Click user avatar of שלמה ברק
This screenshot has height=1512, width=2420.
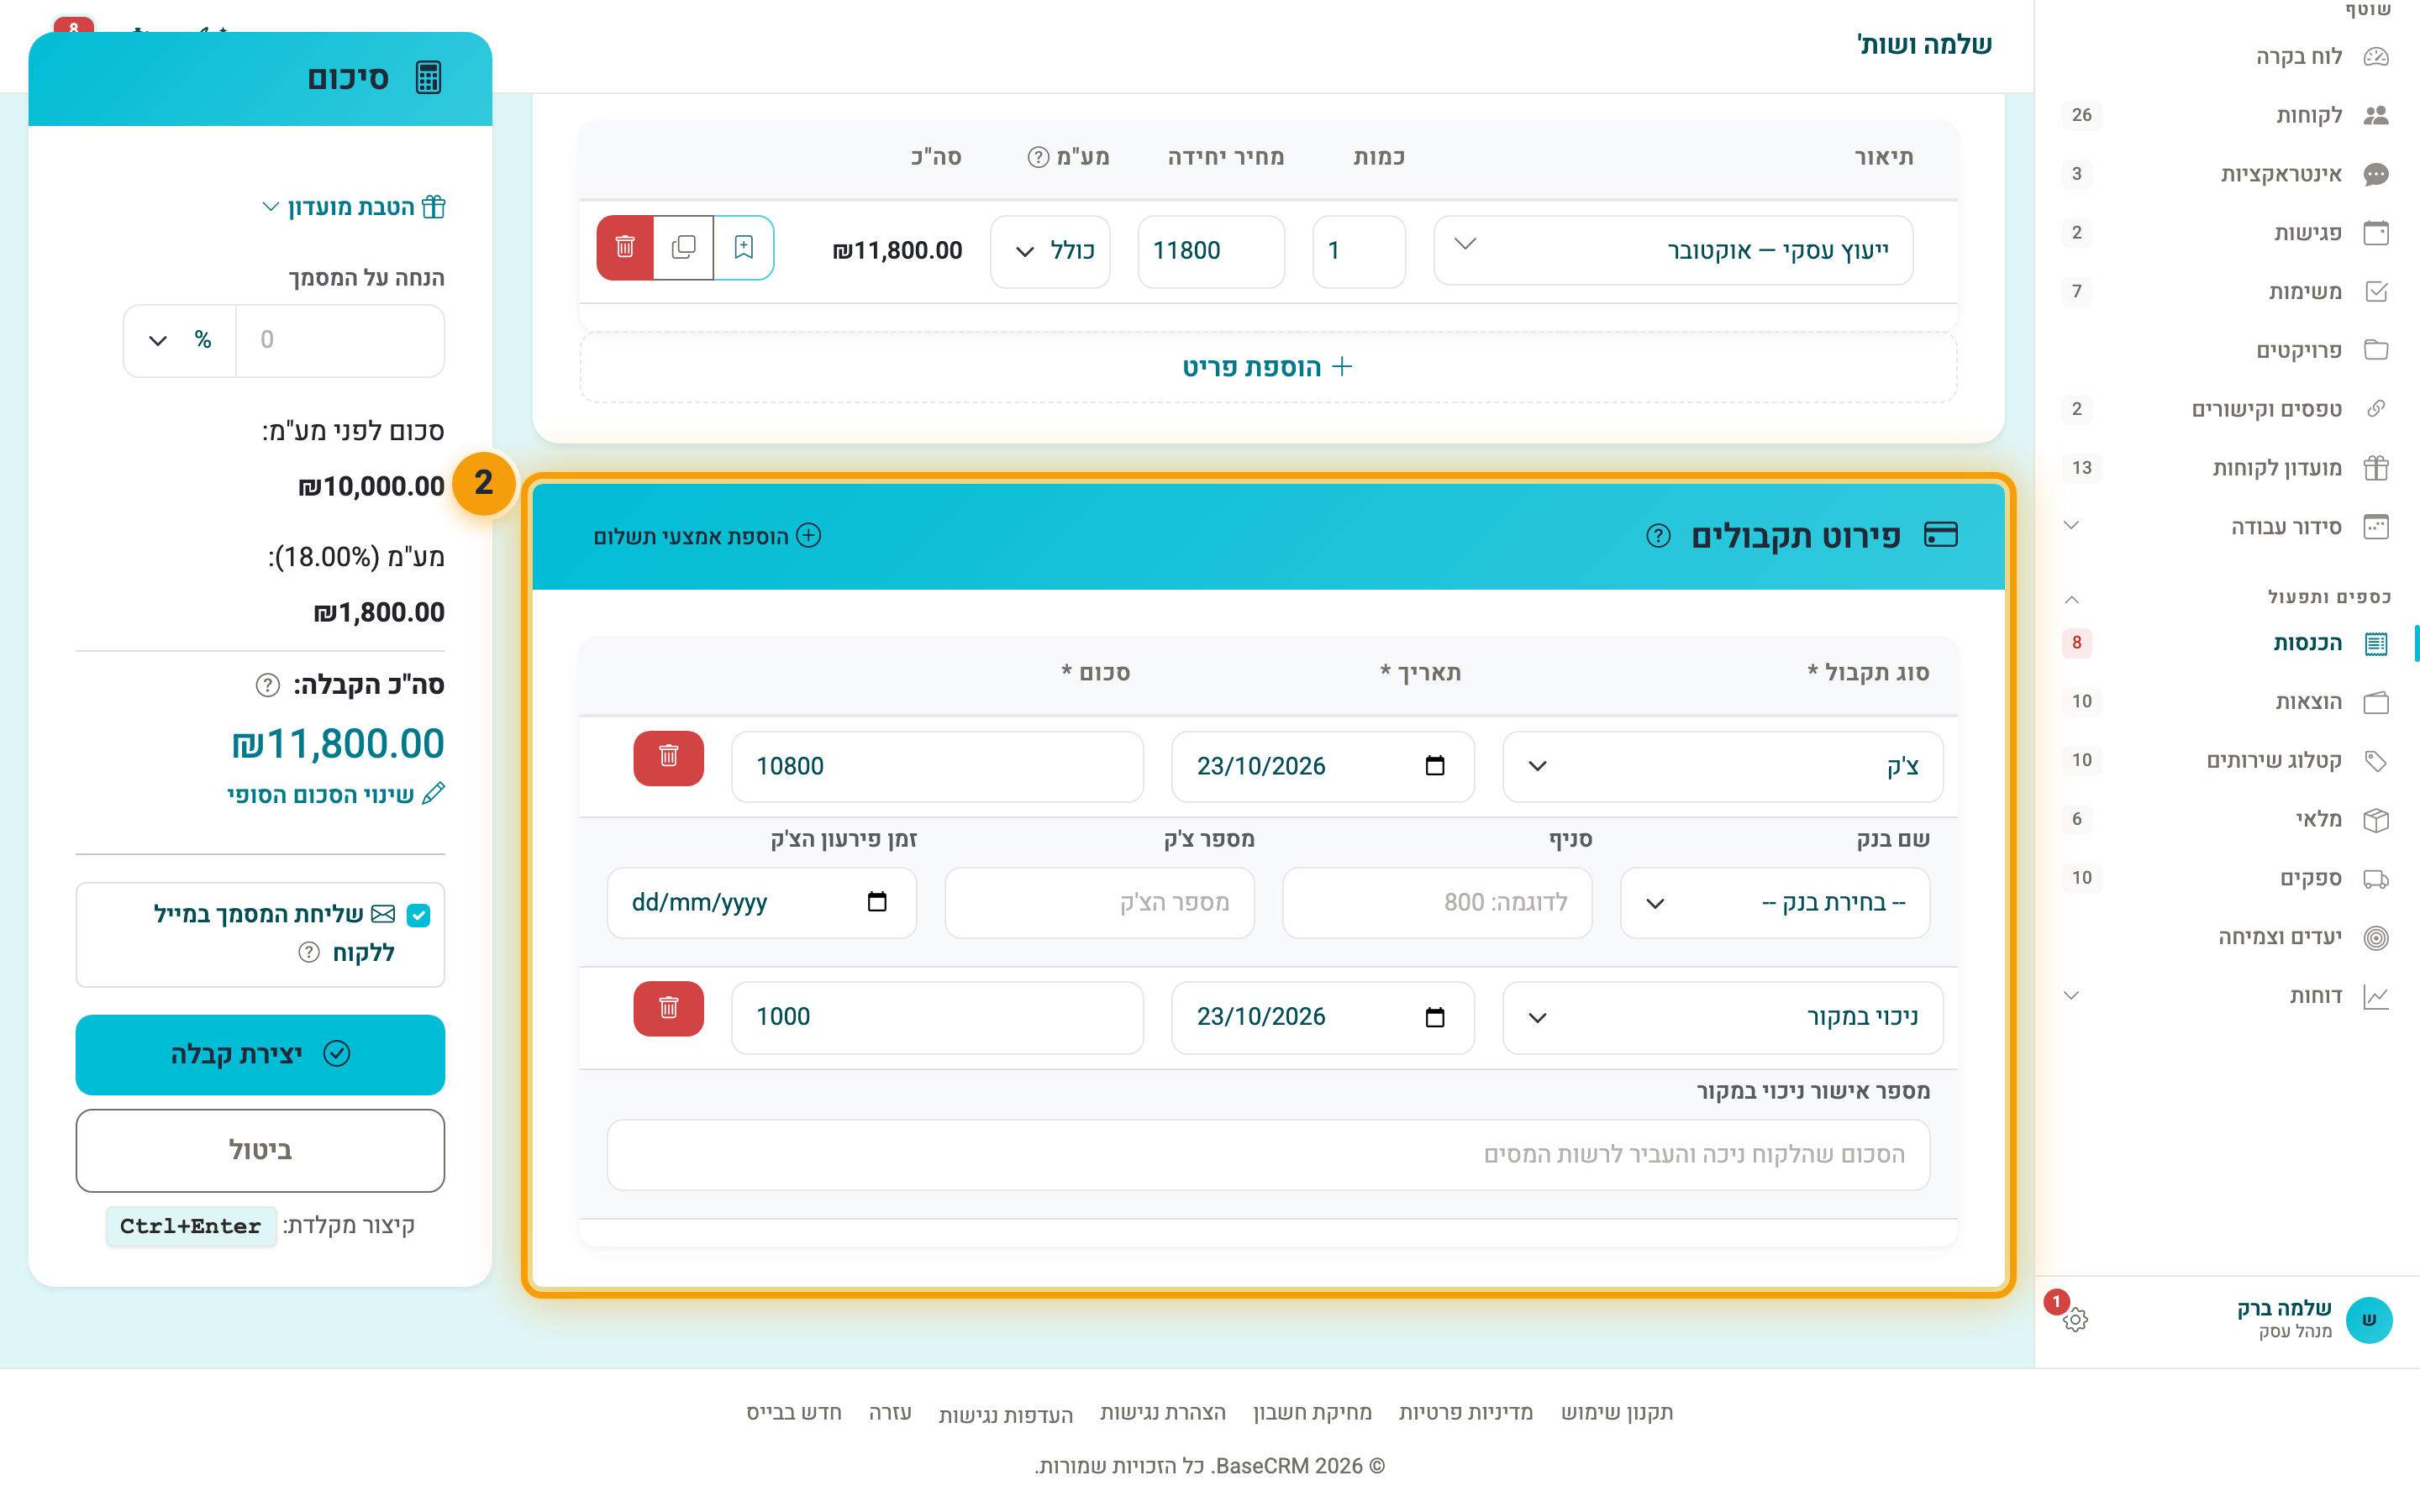point(2368,1320)
